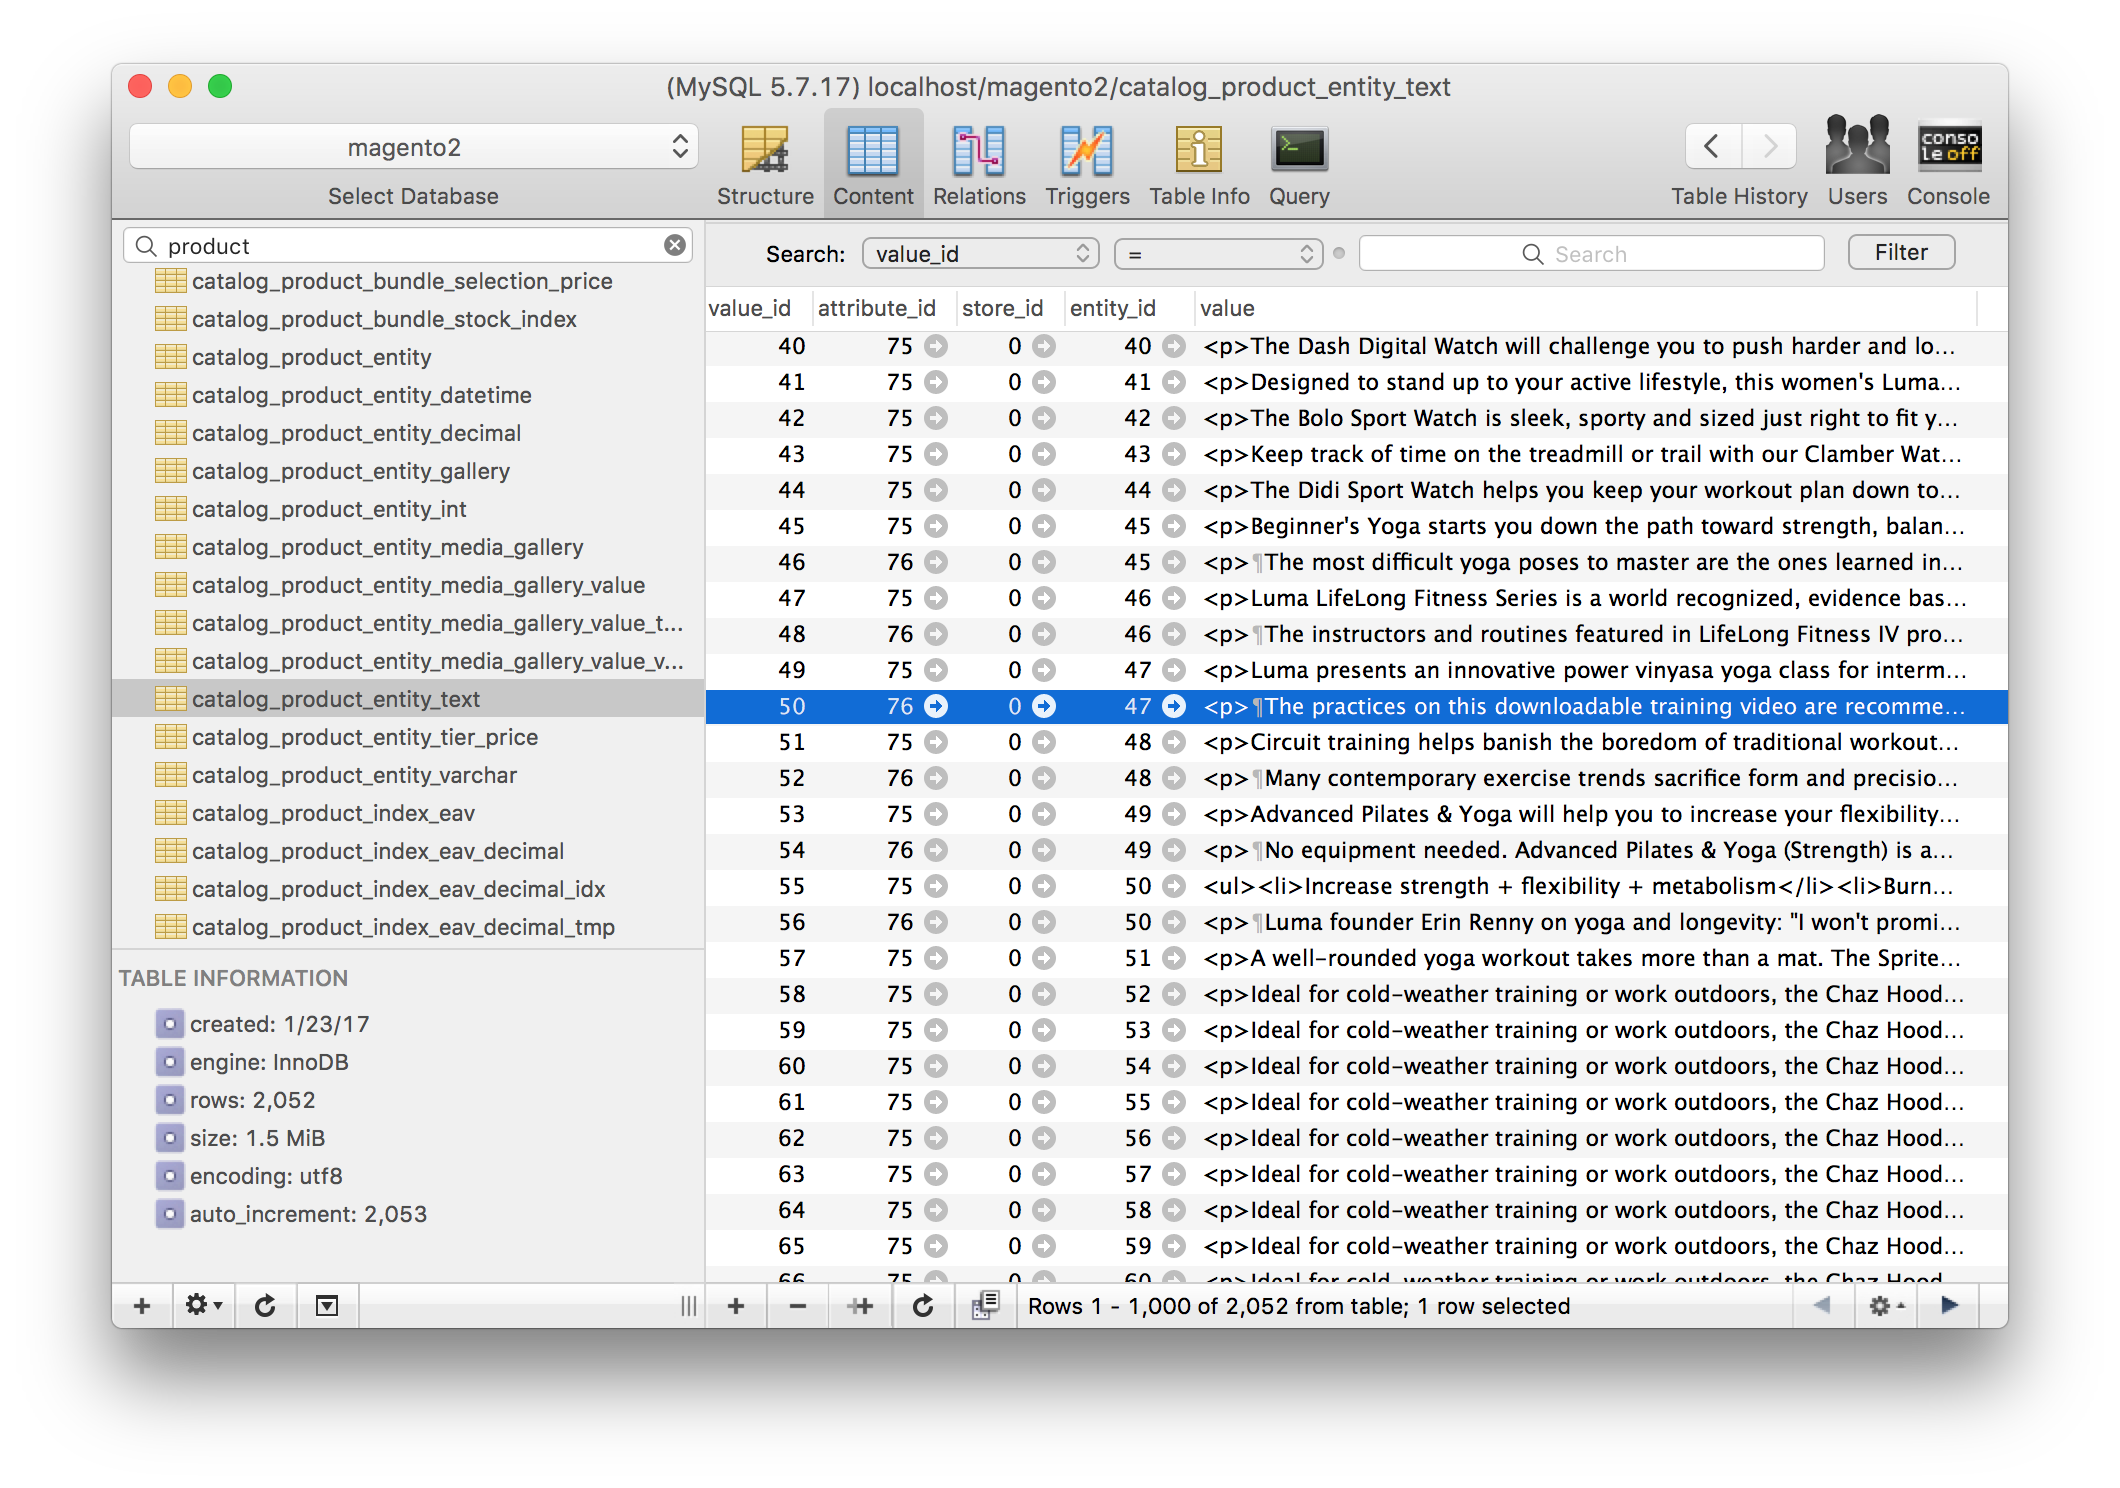Image resolution: width=2120 pixels, height=1488 pixels.
Task: Open the magento2 database dropdown
Action: click(413, 148)
